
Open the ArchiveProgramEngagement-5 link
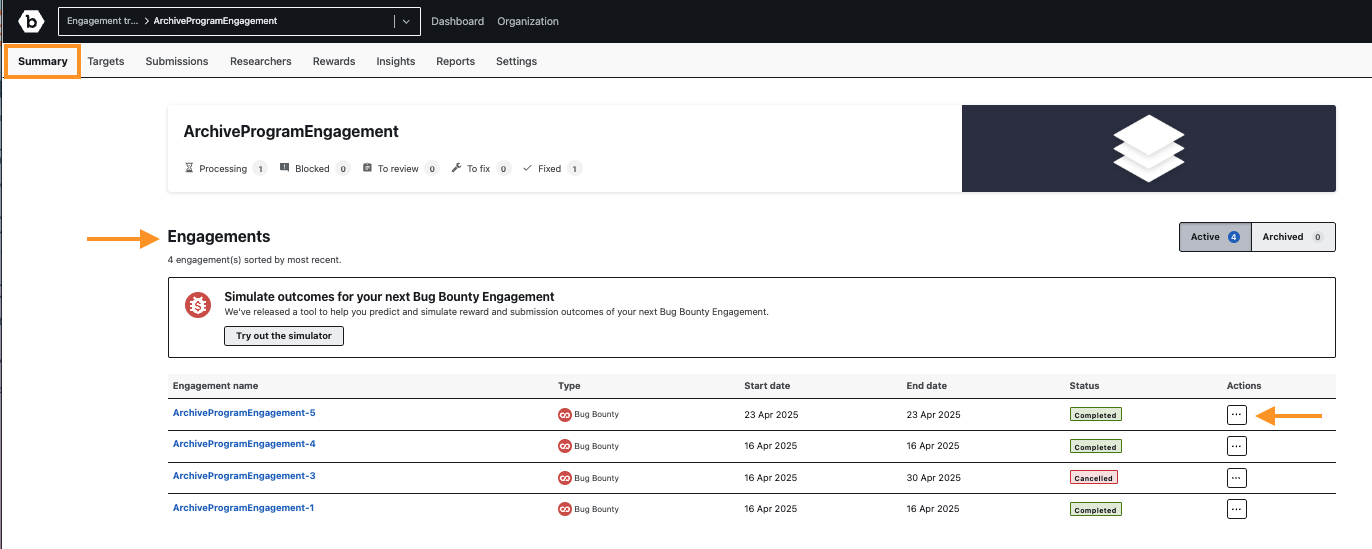[x=244, y=413]
